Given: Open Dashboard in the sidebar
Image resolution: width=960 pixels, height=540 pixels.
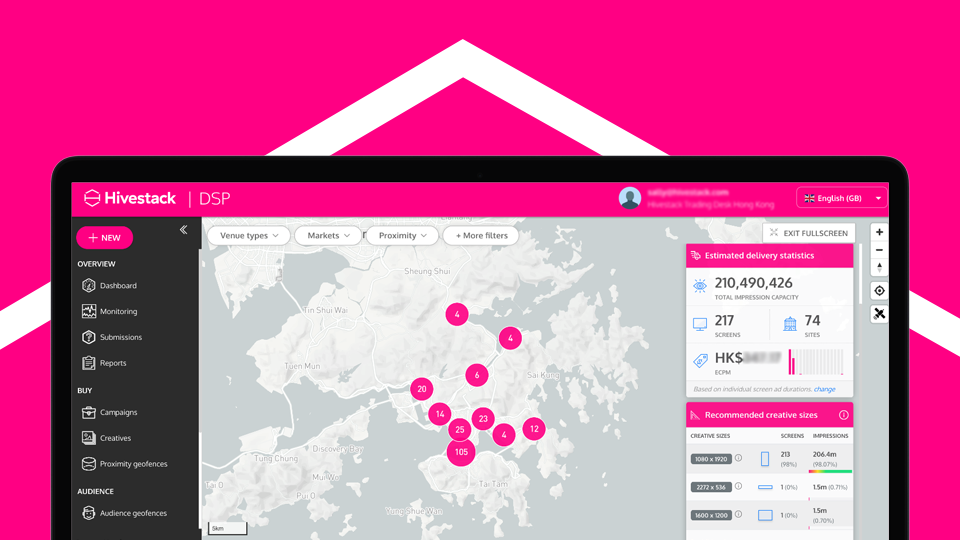Looking at the screenshot, I should (x=118, y=285).
